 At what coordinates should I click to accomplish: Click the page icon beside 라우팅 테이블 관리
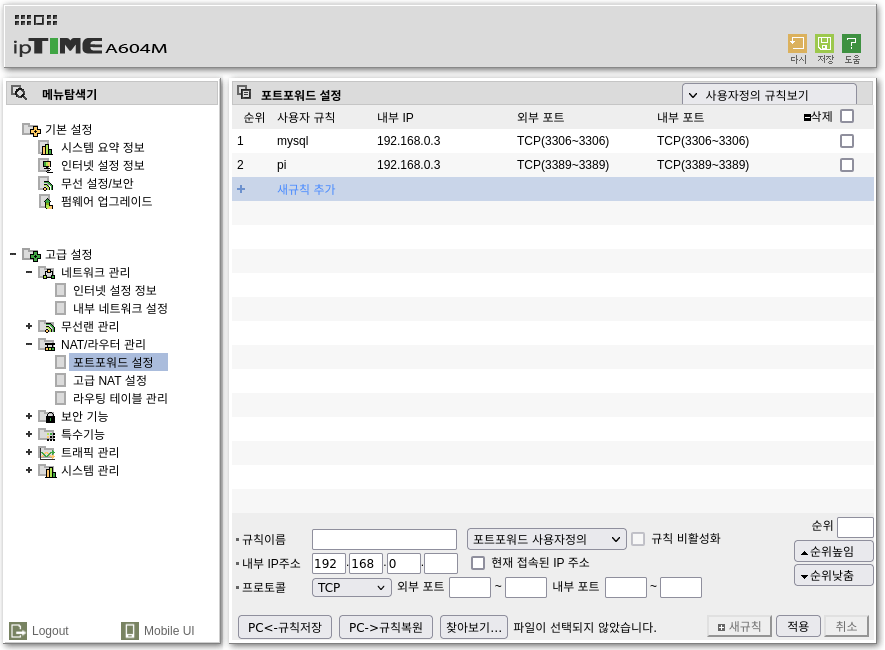60,398
